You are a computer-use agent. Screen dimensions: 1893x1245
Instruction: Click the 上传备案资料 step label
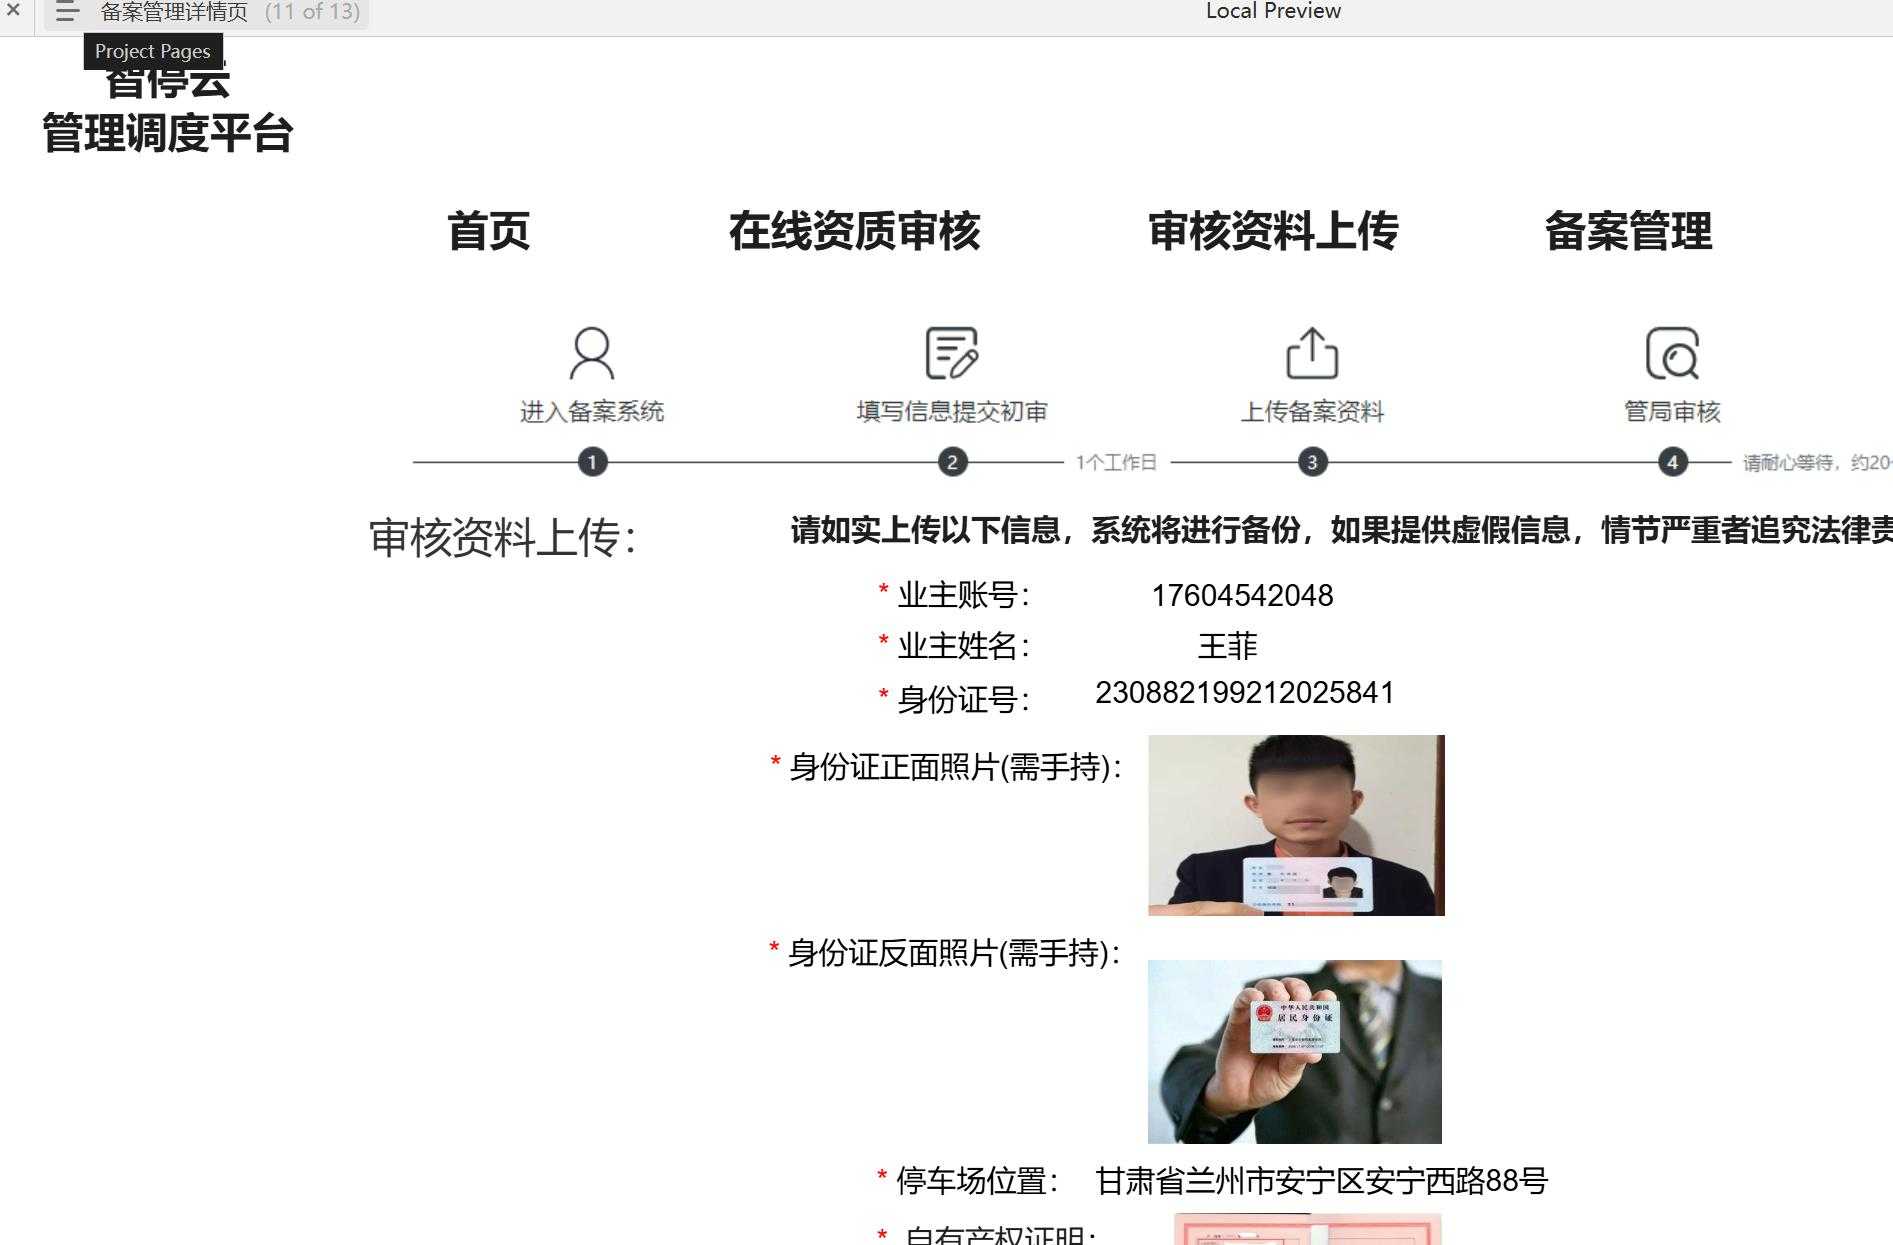click(1312, 411)
